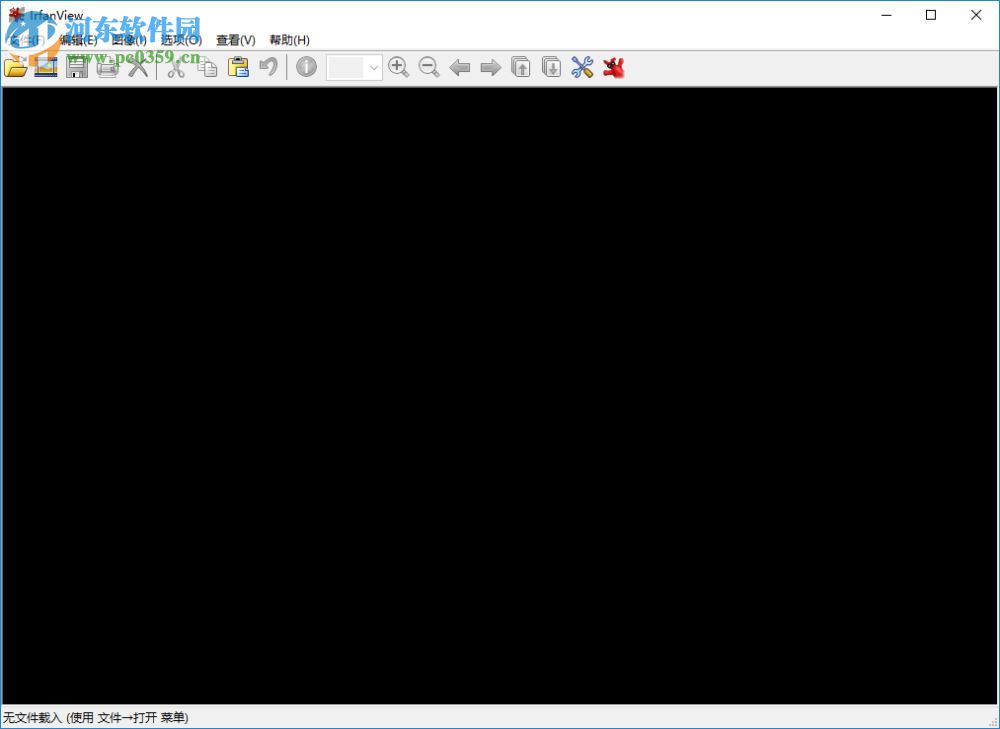Image resolution: width=1000 pixels, height=729 pixels.
Task: Open the 图像(I) menu
Action: [x=129, y=40]
